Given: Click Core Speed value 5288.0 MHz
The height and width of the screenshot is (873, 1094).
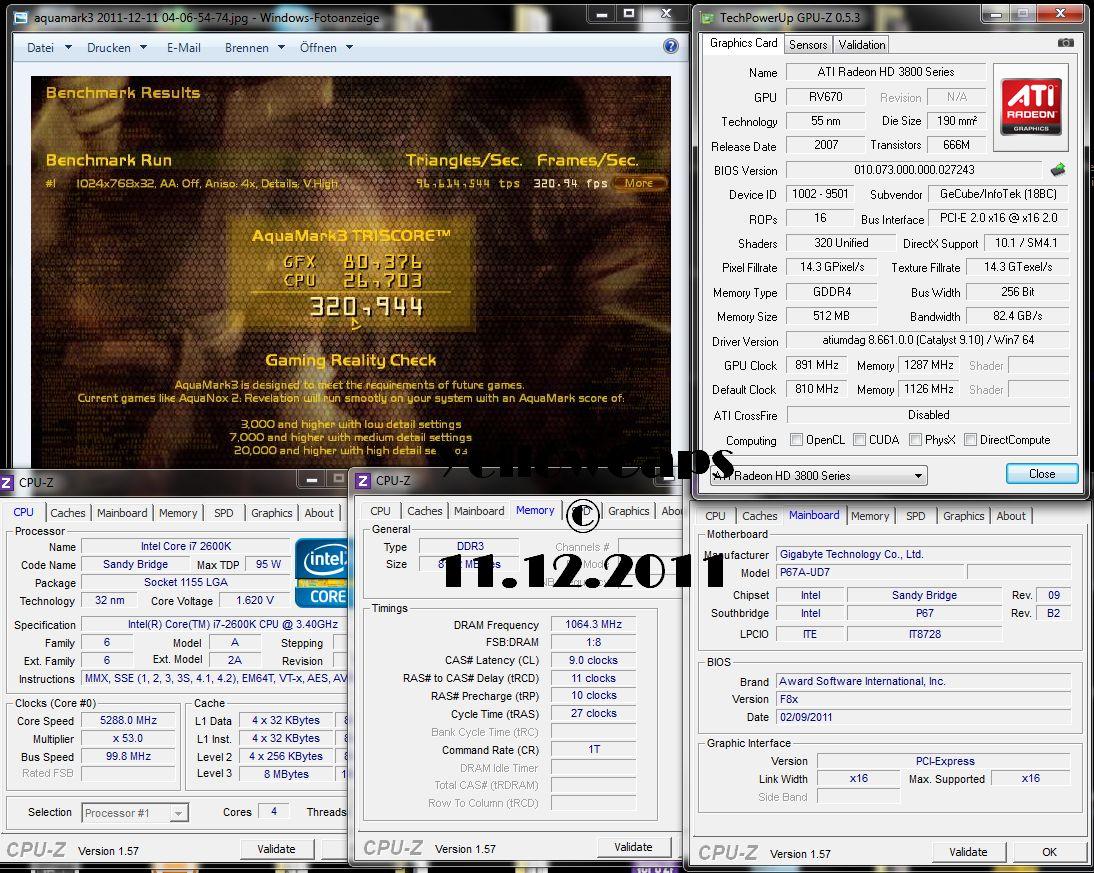Looking at the screenshot, I should tap(128, 720).
